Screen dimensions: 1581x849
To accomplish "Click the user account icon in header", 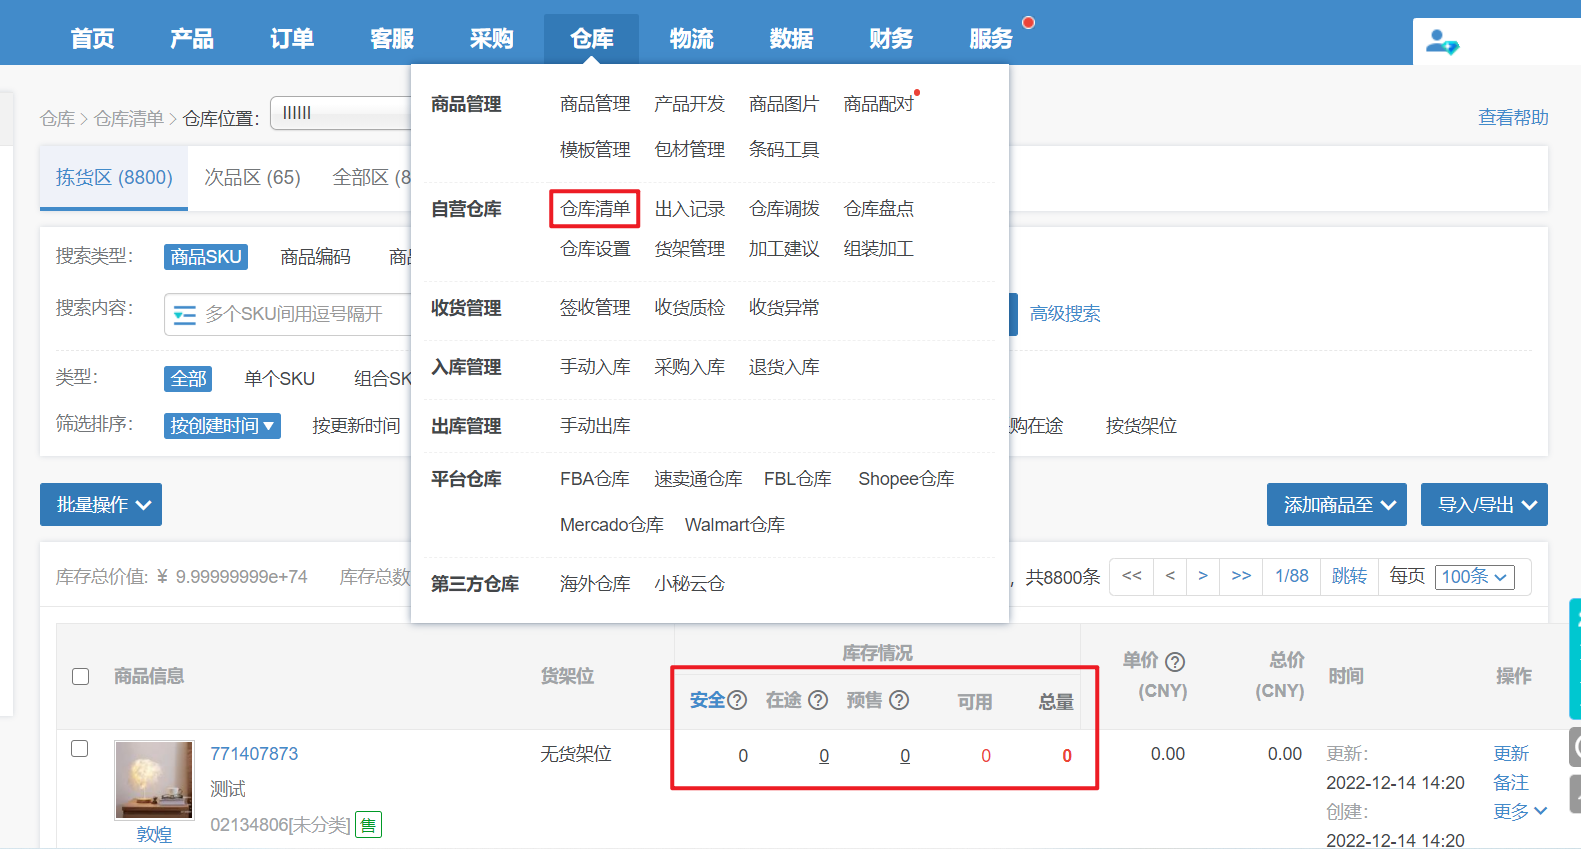I will (1442, 42).
